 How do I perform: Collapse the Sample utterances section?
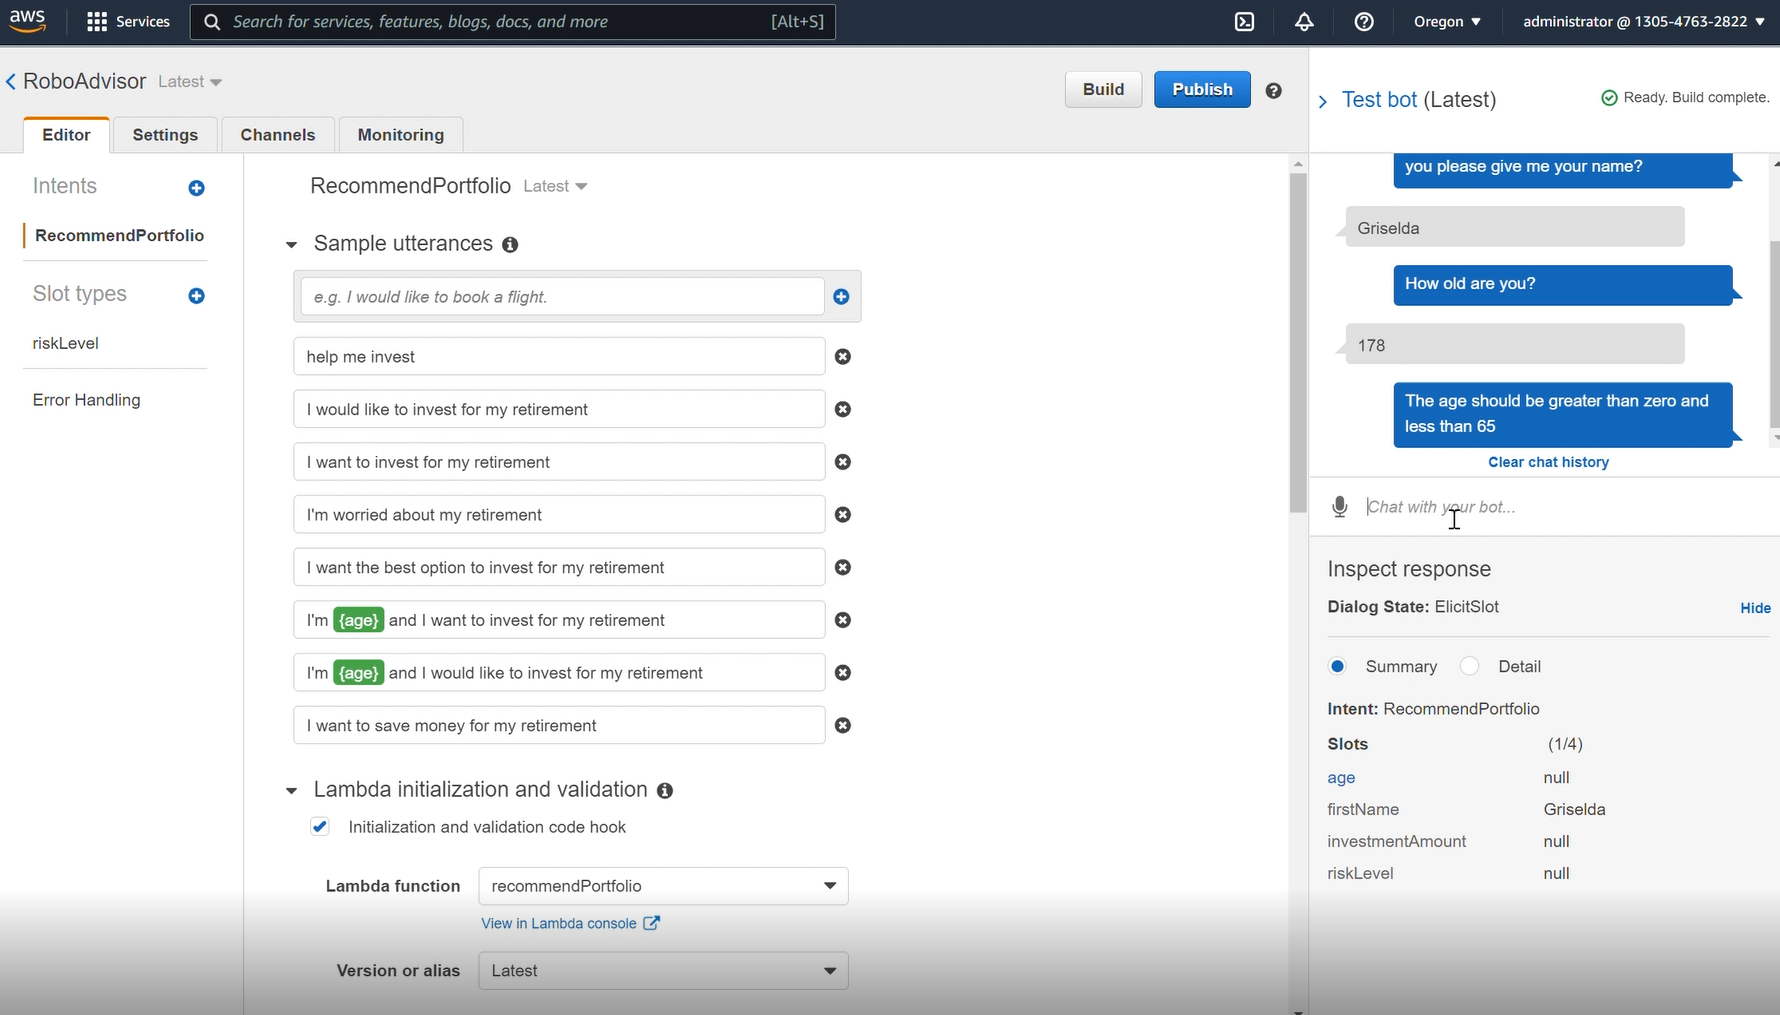click(x=291, y=244)
